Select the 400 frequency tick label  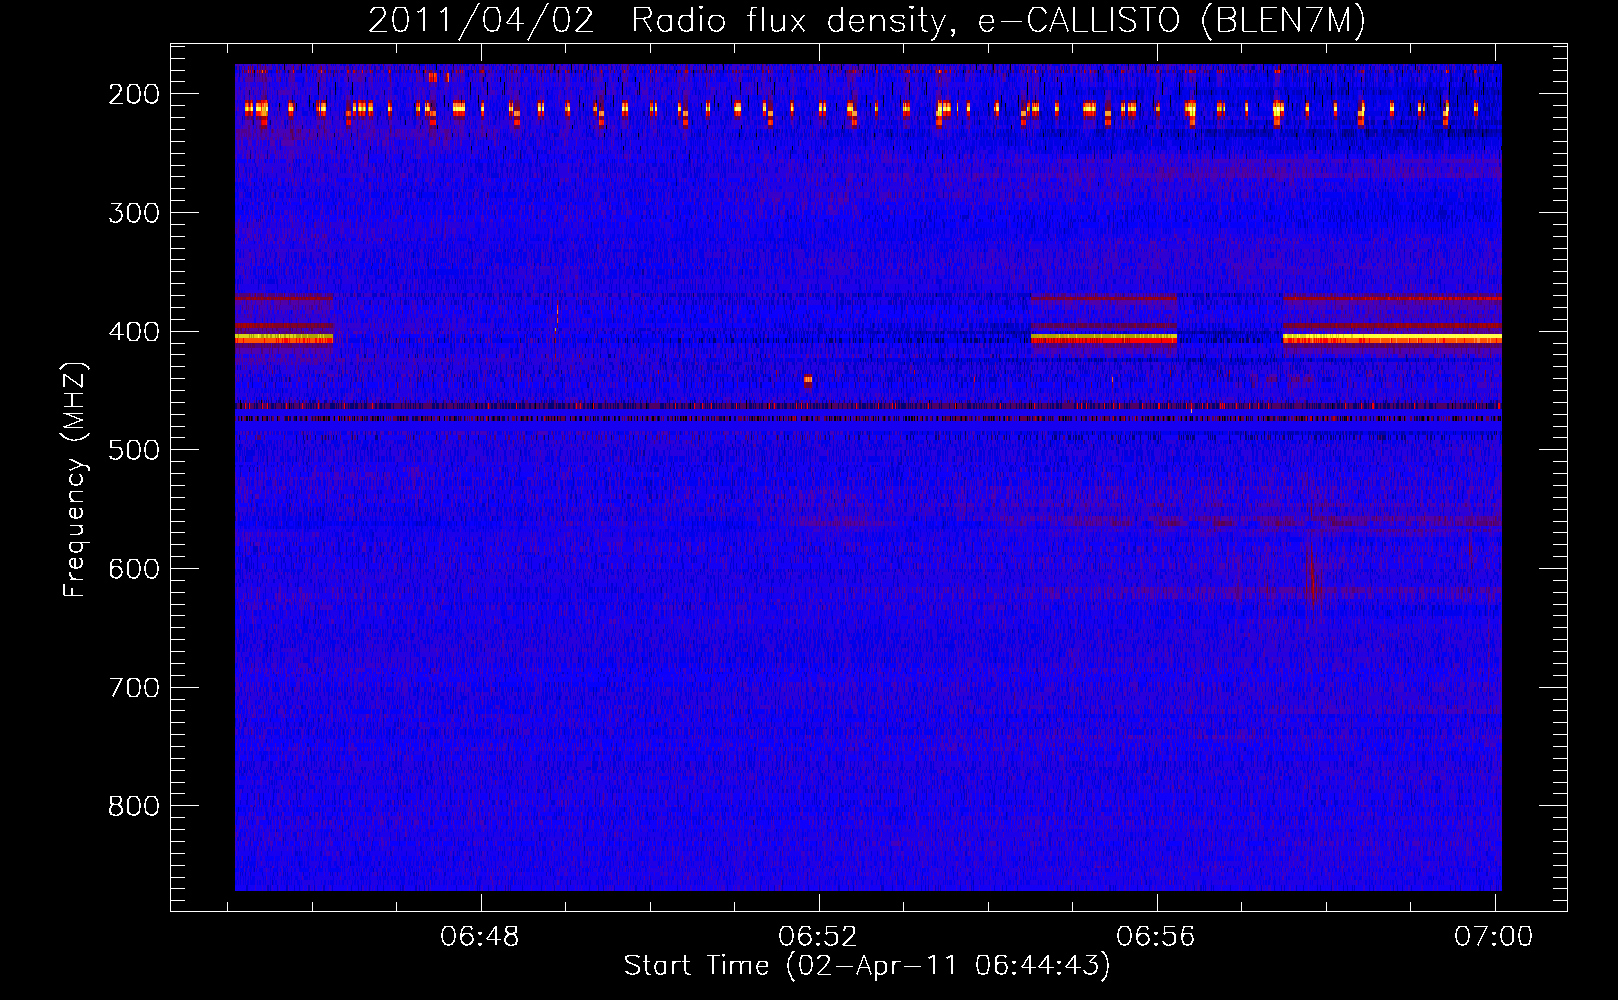[x=134, y=332]
